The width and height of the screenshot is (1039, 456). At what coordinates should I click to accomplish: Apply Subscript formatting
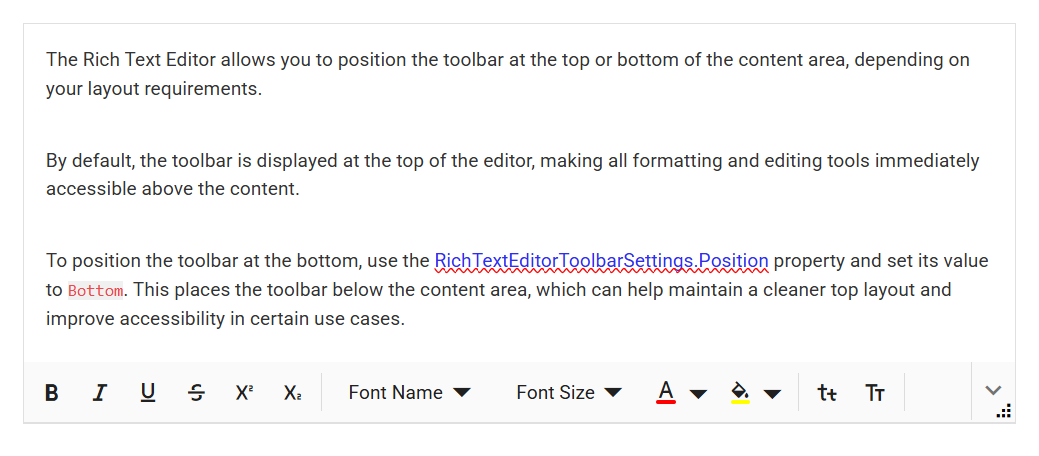point(293,392)
